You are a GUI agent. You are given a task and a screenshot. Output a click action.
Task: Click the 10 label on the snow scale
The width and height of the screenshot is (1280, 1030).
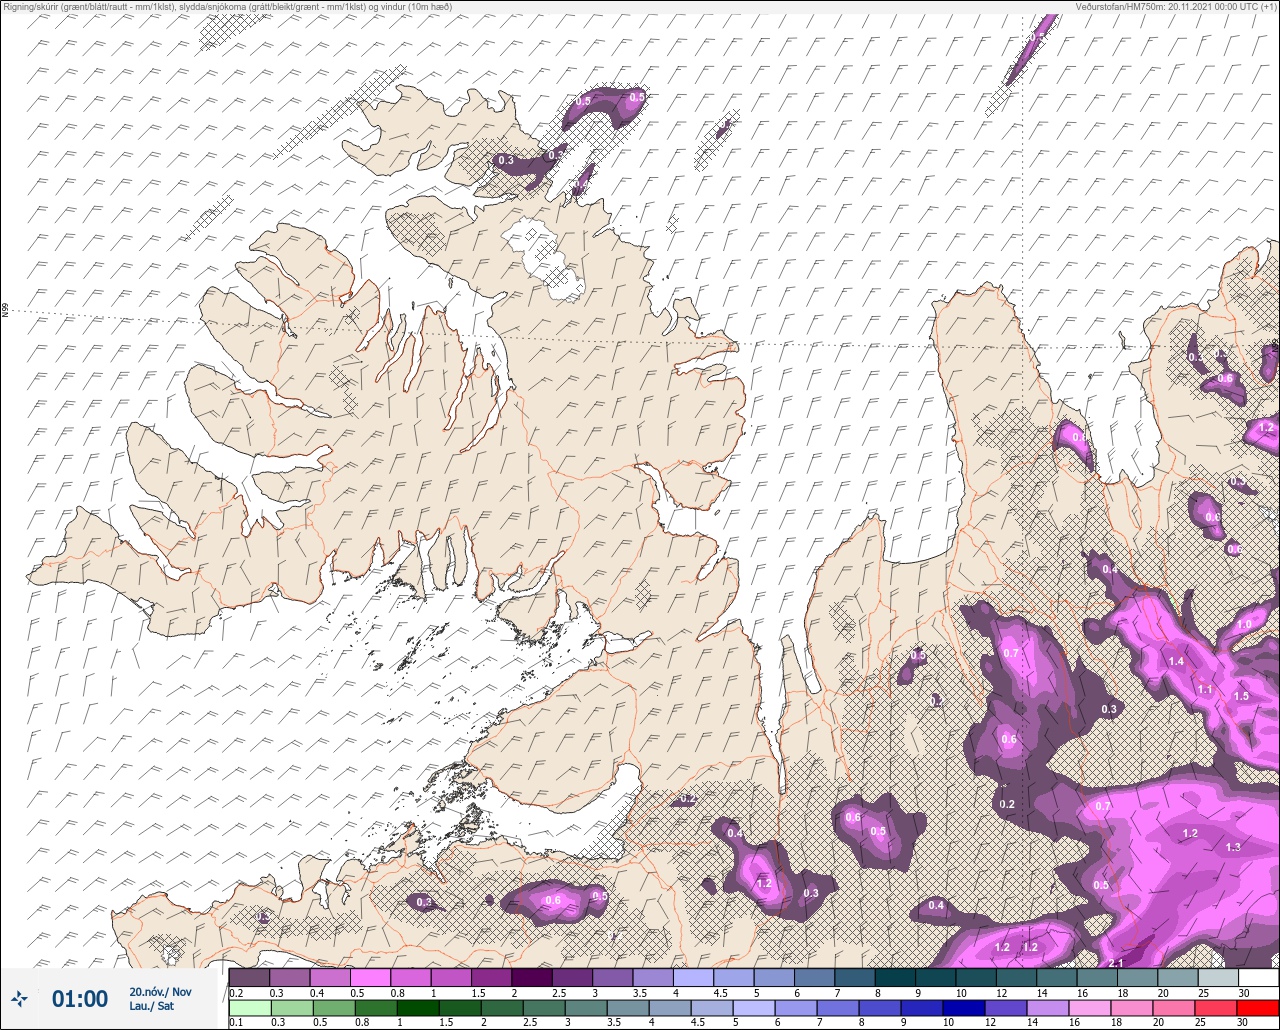pos(960,992)
